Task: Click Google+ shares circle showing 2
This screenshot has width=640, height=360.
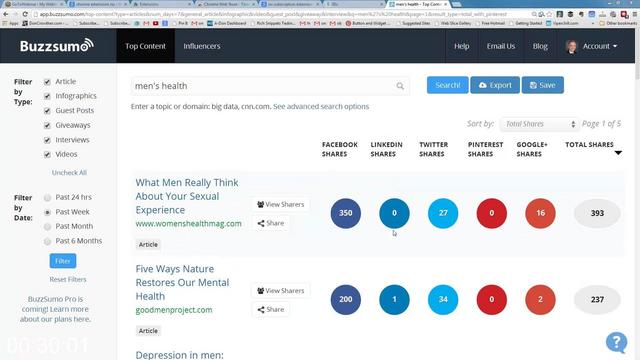Action: pos(540,300)
